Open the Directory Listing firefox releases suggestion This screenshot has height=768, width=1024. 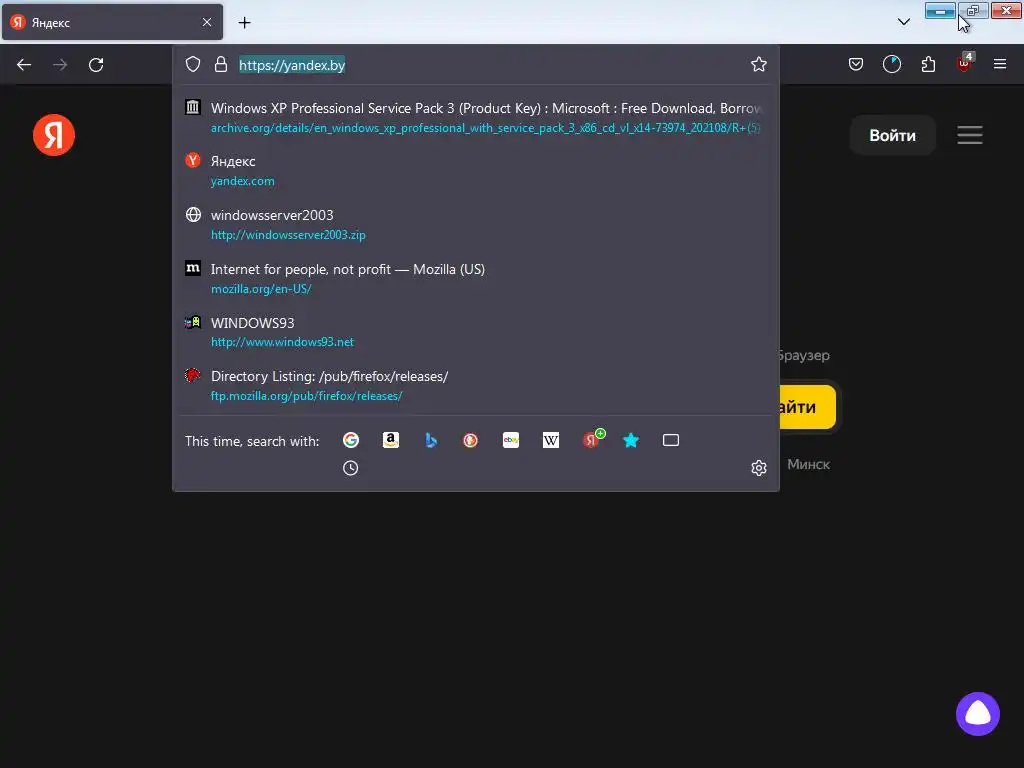click(x=475, y=385)
